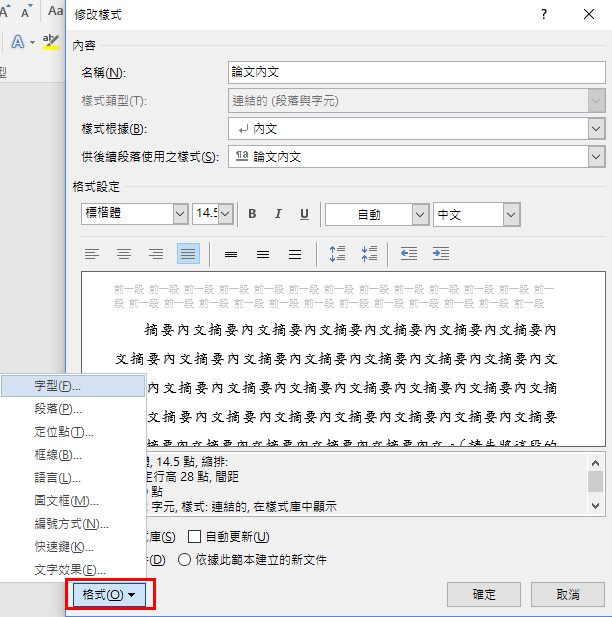612x617 pixels.
Task: Click the increase indent icon
Action: point(441,254)
